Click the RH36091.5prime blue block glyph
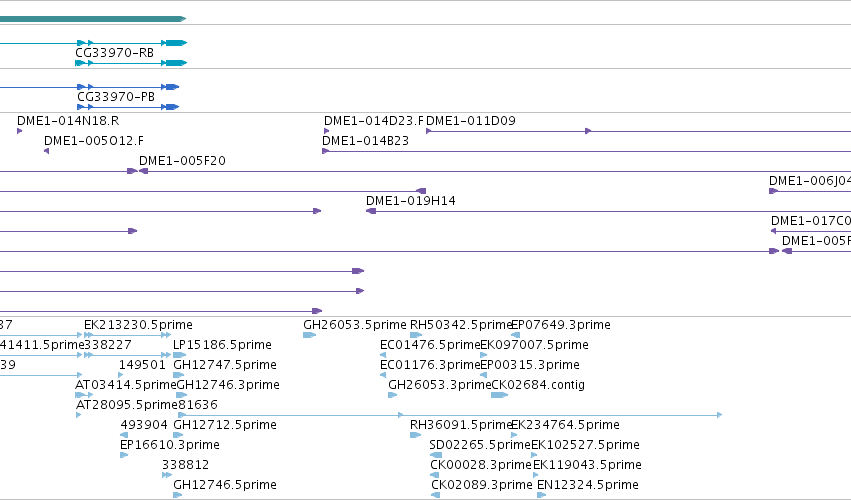 click(415, 435)
